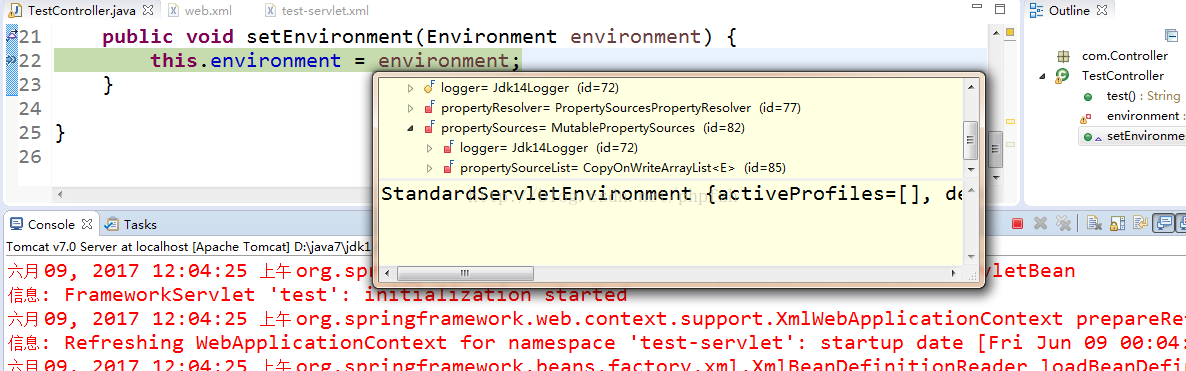1186x371 pixels.
Task: Click the horizontal scrollbar thumb in the popup
Action: pyautogui.click(x=464, y=273)
